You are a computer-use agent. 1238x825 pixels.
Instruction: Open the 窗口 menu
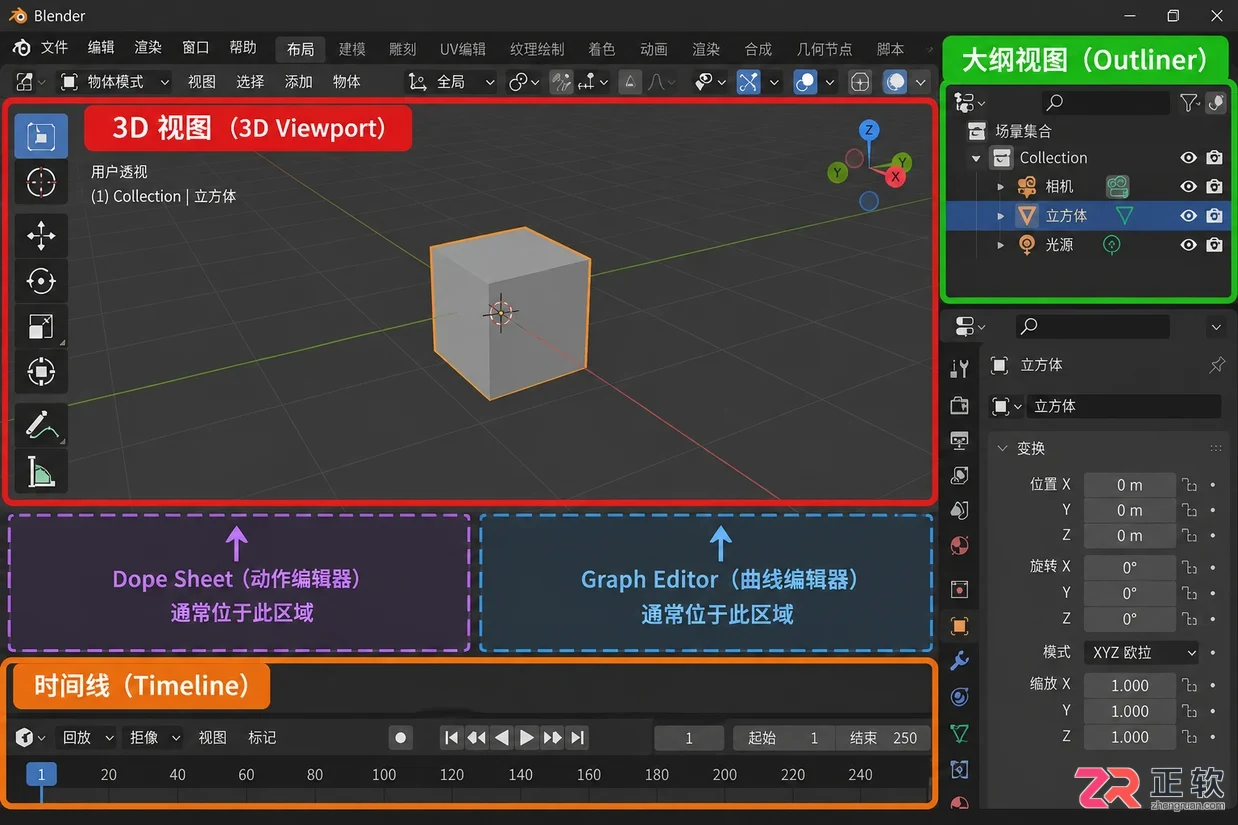[x=196, y=48]
